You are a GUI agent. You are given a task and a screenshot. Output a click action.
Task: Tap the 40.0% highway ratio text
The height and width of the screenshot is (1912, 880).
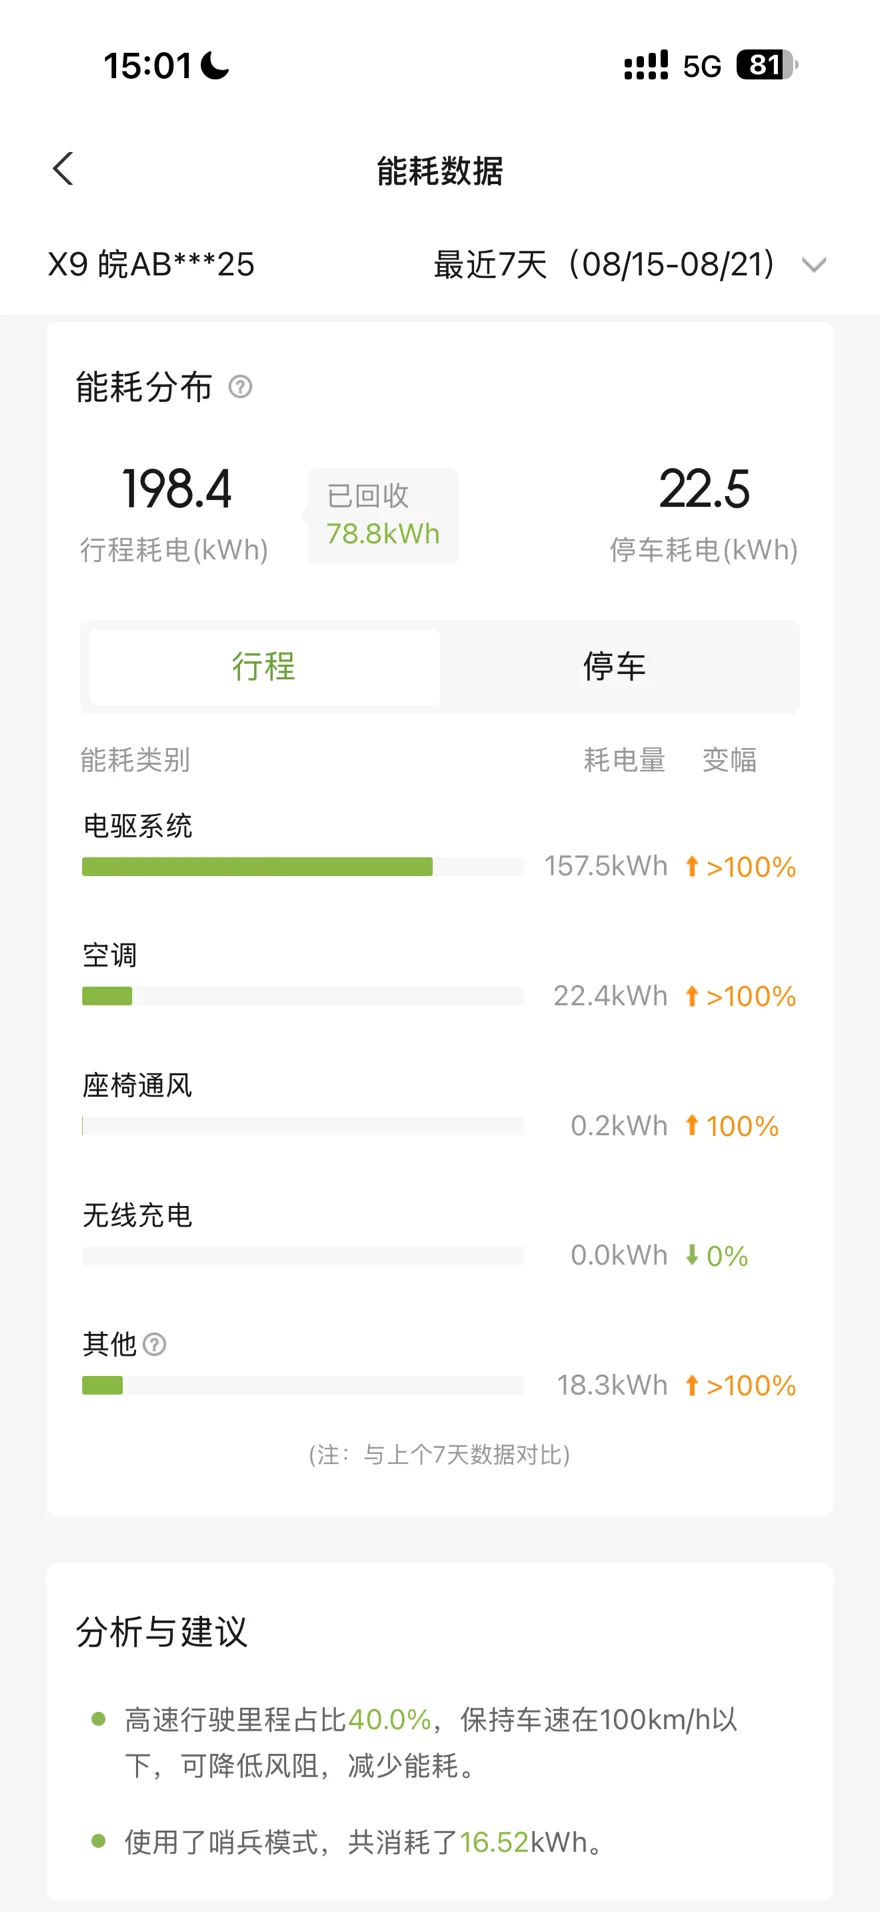[x=389, y=1720]
